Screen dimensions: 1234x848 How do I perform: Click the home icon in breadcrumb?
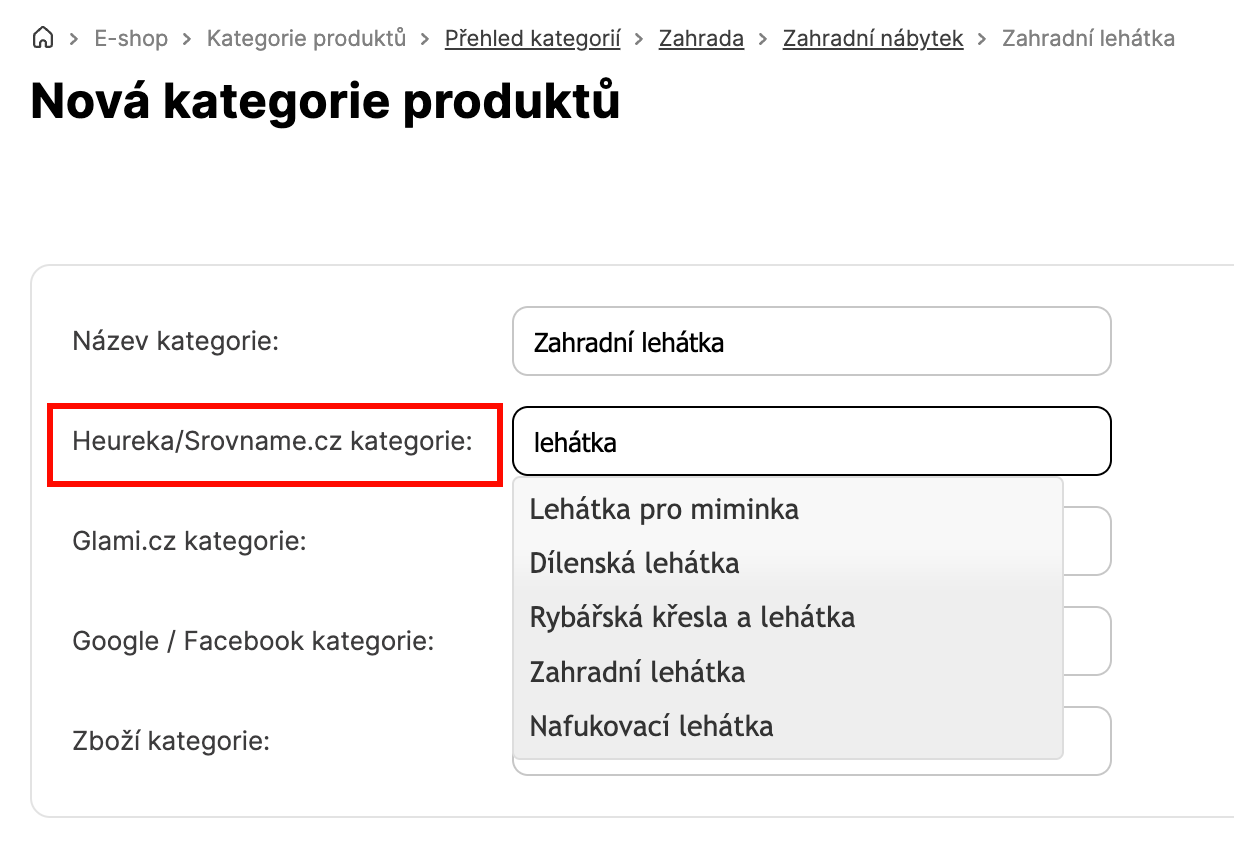click(43, 39)
